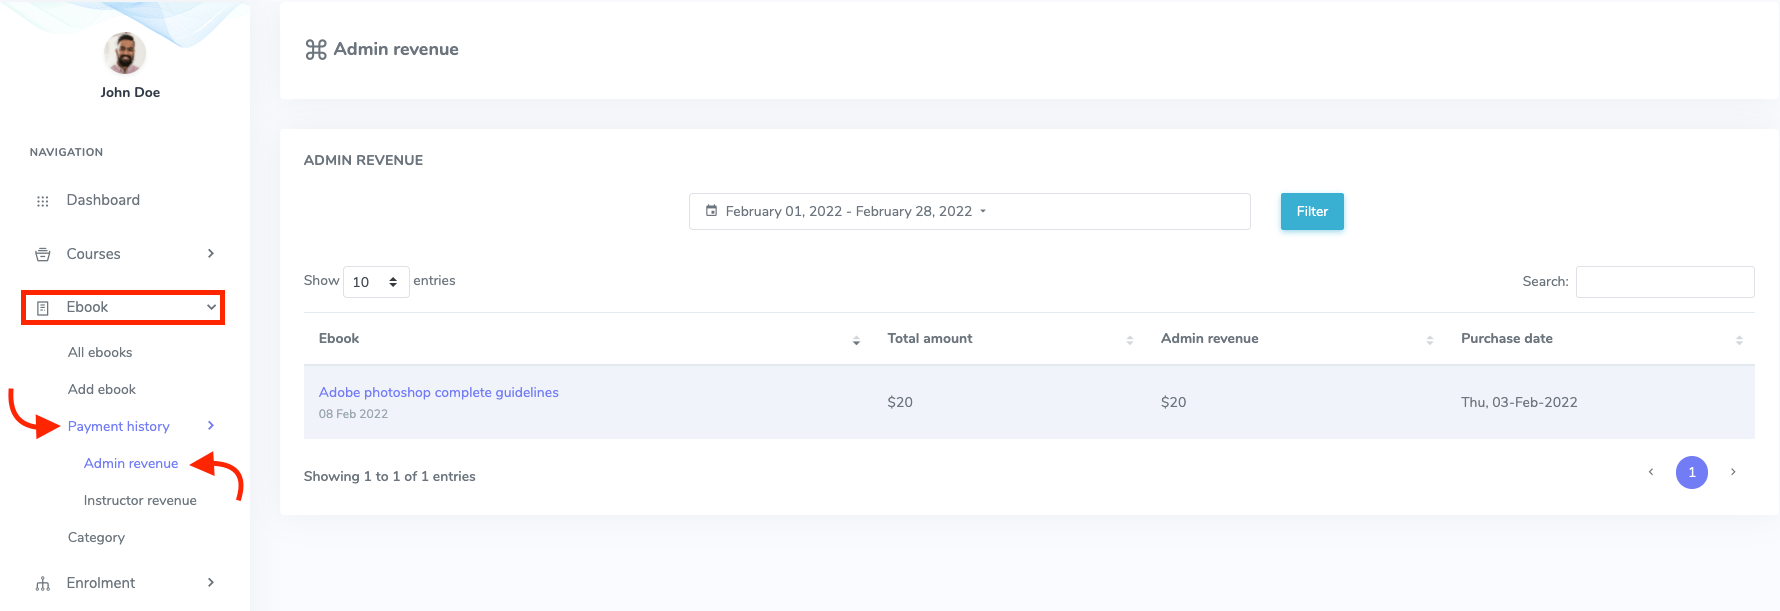Click the calendar icon in date range field
Image resolution: width=1780 pixels, height=611 pixels.
tap(711, 211)
